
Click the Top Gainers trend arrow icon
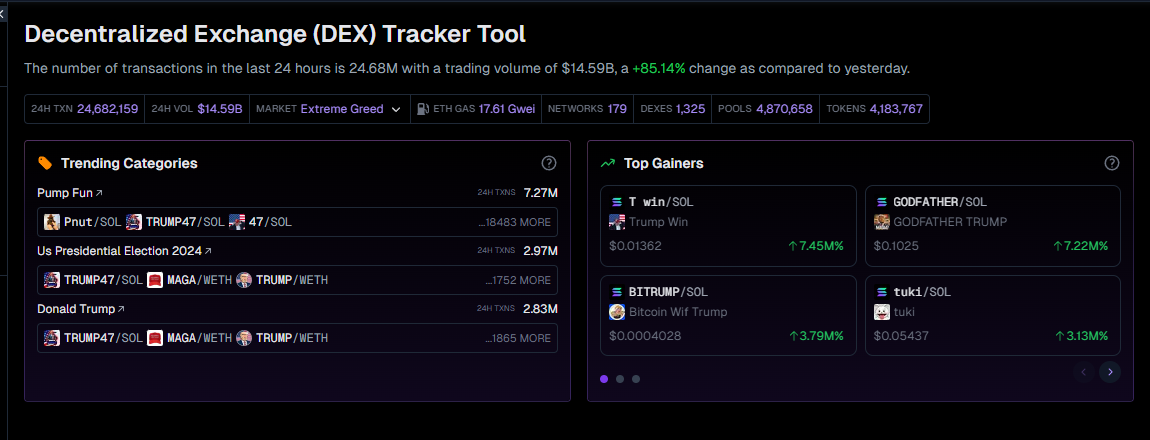click(x=607, y=163)
